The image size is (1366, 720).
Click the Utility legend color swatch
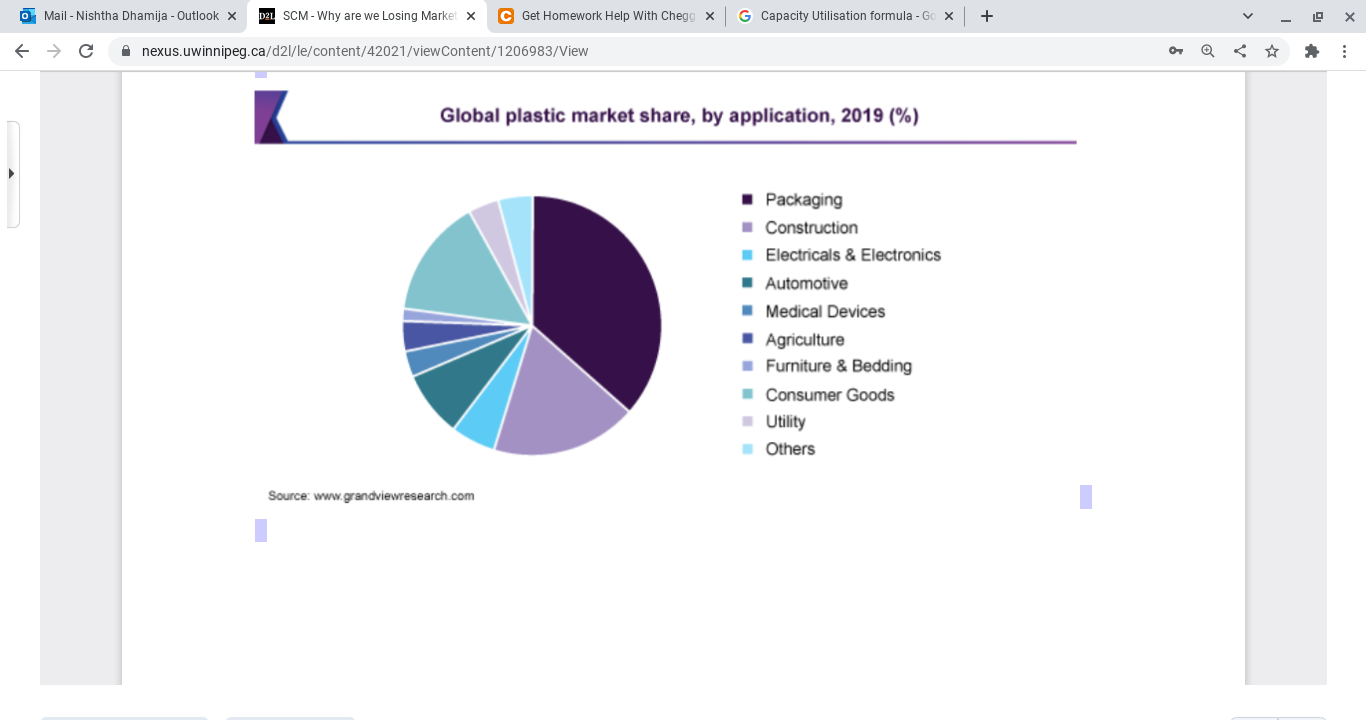[x=747, y=422]
